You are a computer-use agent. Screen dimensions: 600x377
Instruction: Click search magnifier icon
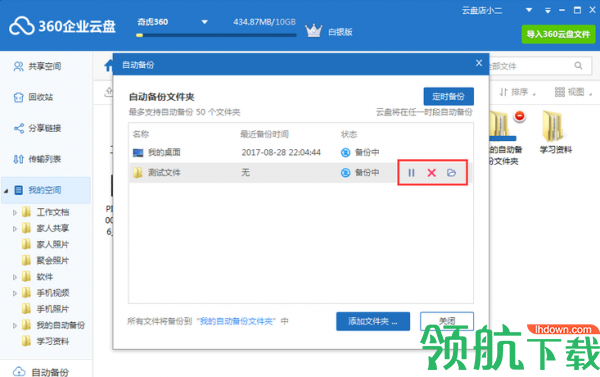(x=578, y=66)
